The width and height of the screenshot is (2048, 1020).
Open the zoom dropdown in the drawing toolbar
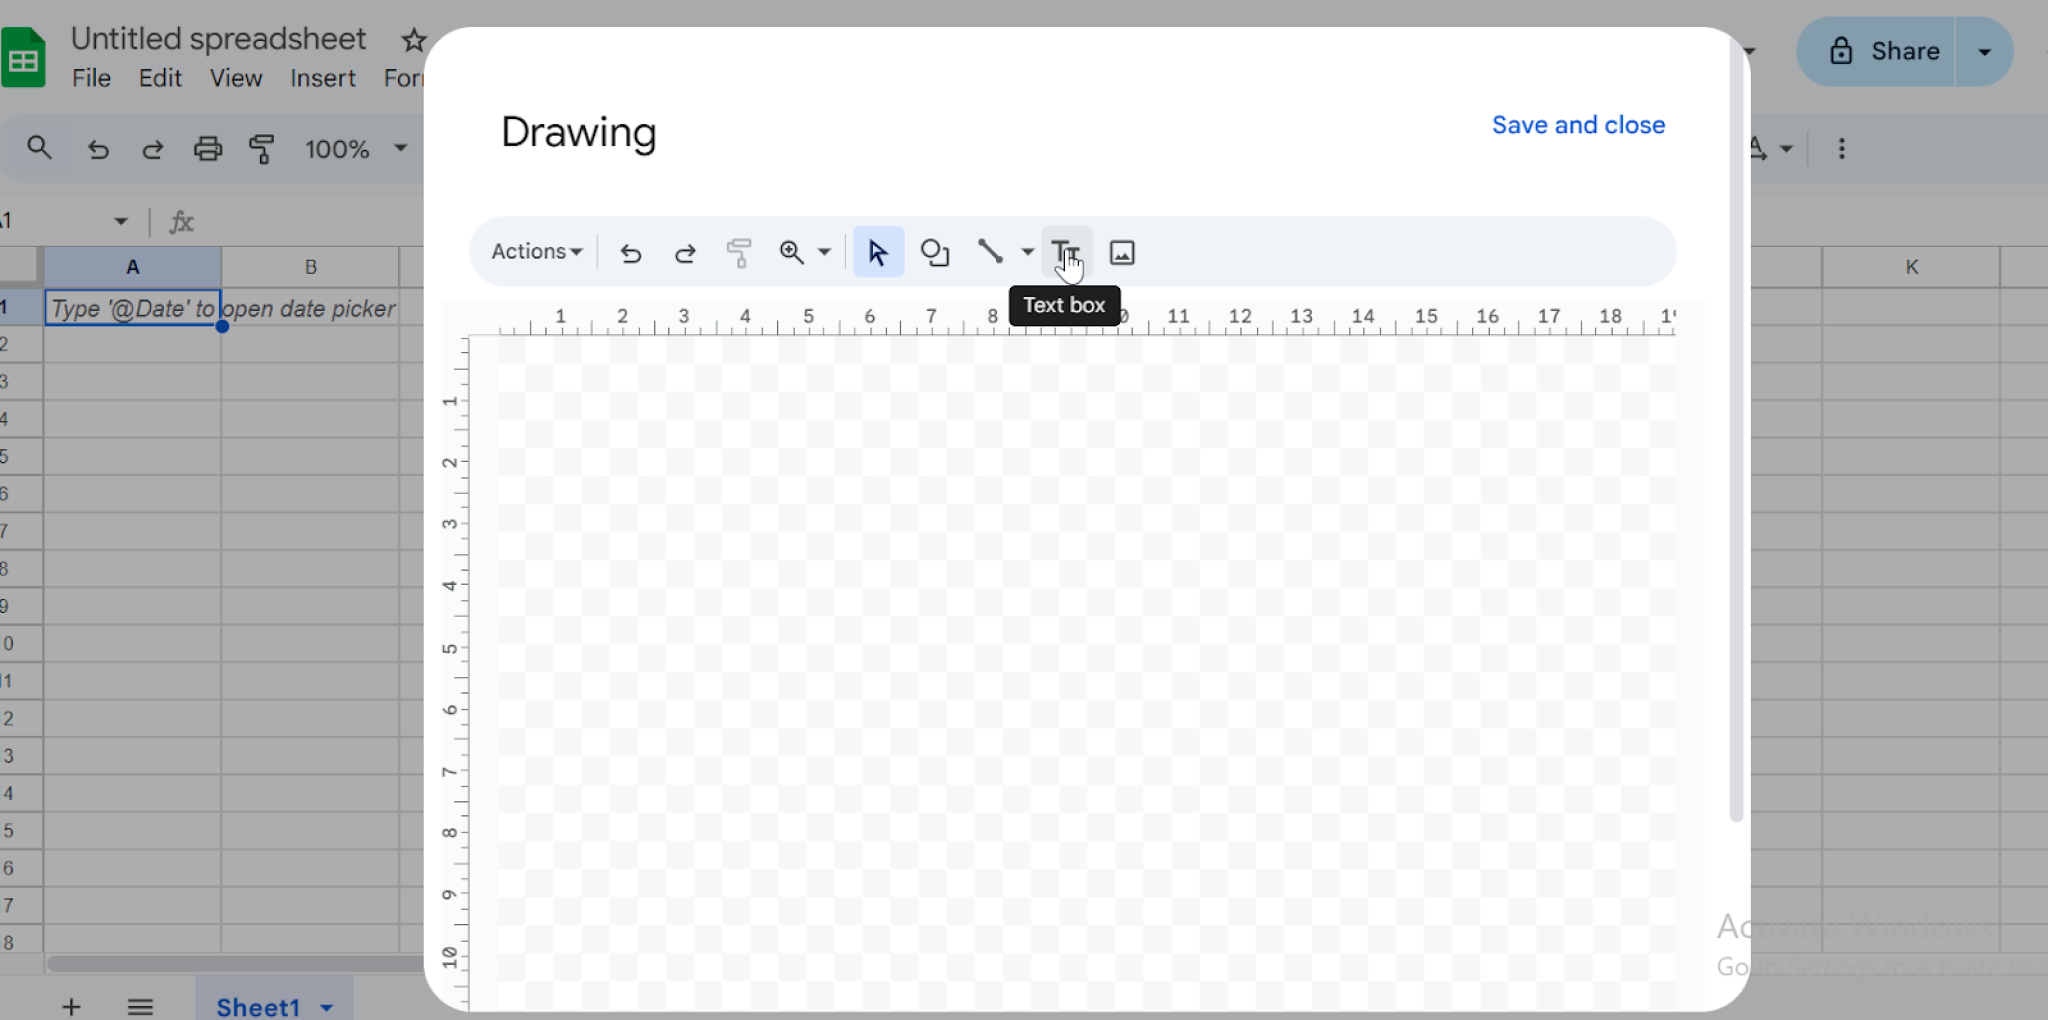803,252
